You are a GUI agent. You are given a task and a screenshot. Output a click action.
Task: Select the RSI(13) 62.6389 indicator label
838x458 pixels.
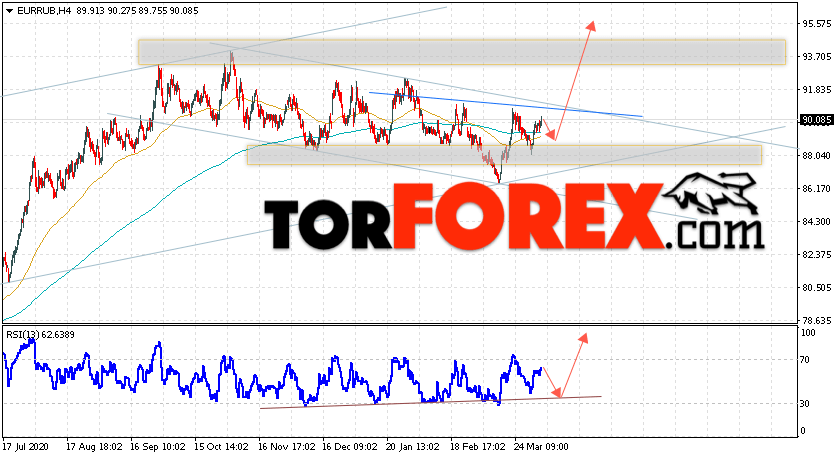click(41, 335)
